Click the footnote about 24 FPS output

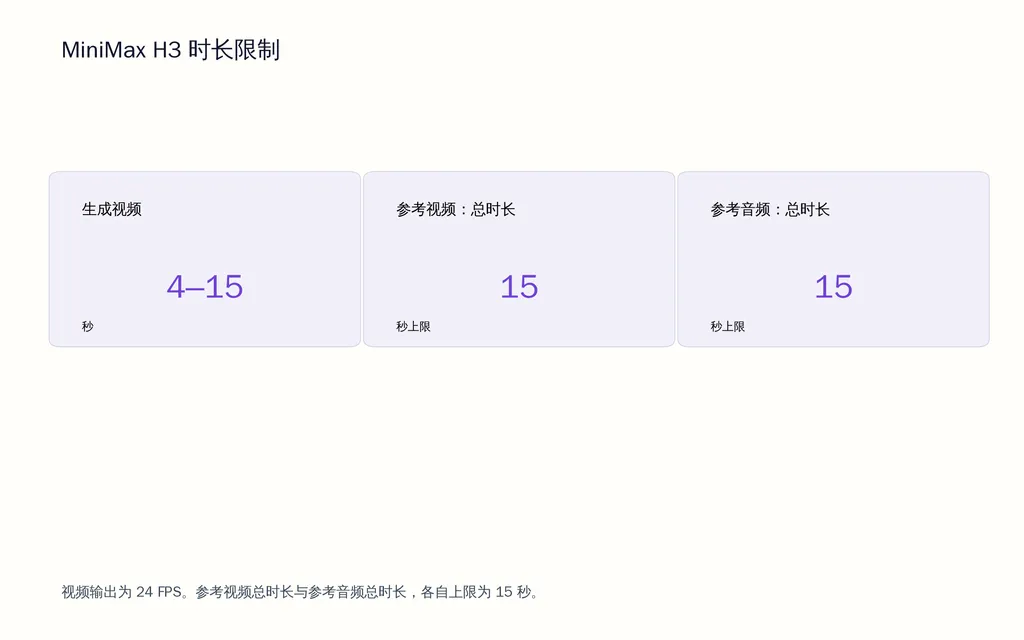pos(300,592)
